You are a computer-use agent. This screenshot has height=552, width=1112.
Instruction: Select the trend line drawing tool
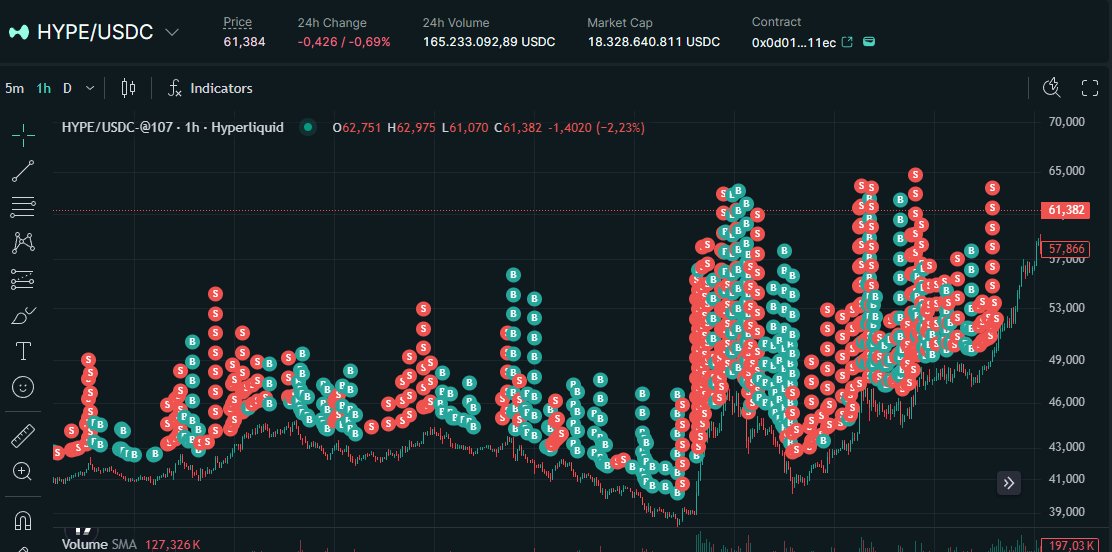coord(23,171)
